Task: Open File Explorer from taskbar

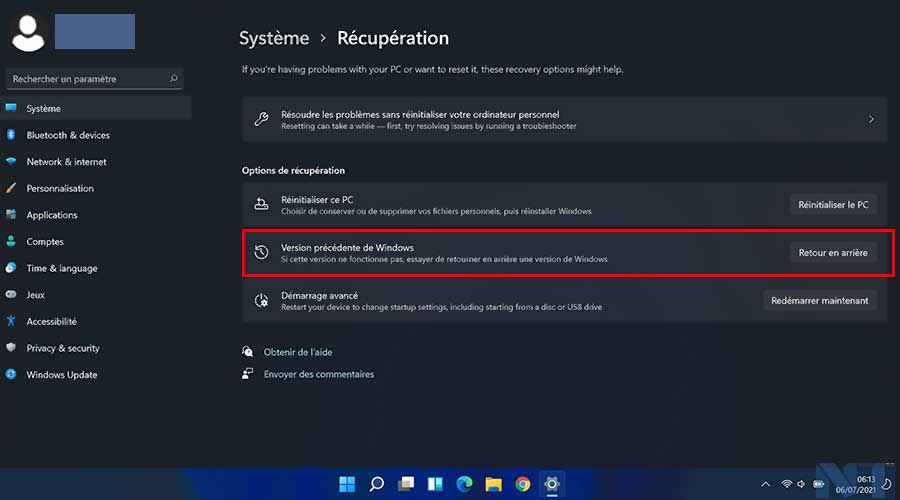Action: pyautogui.click(x=494, y=484)
